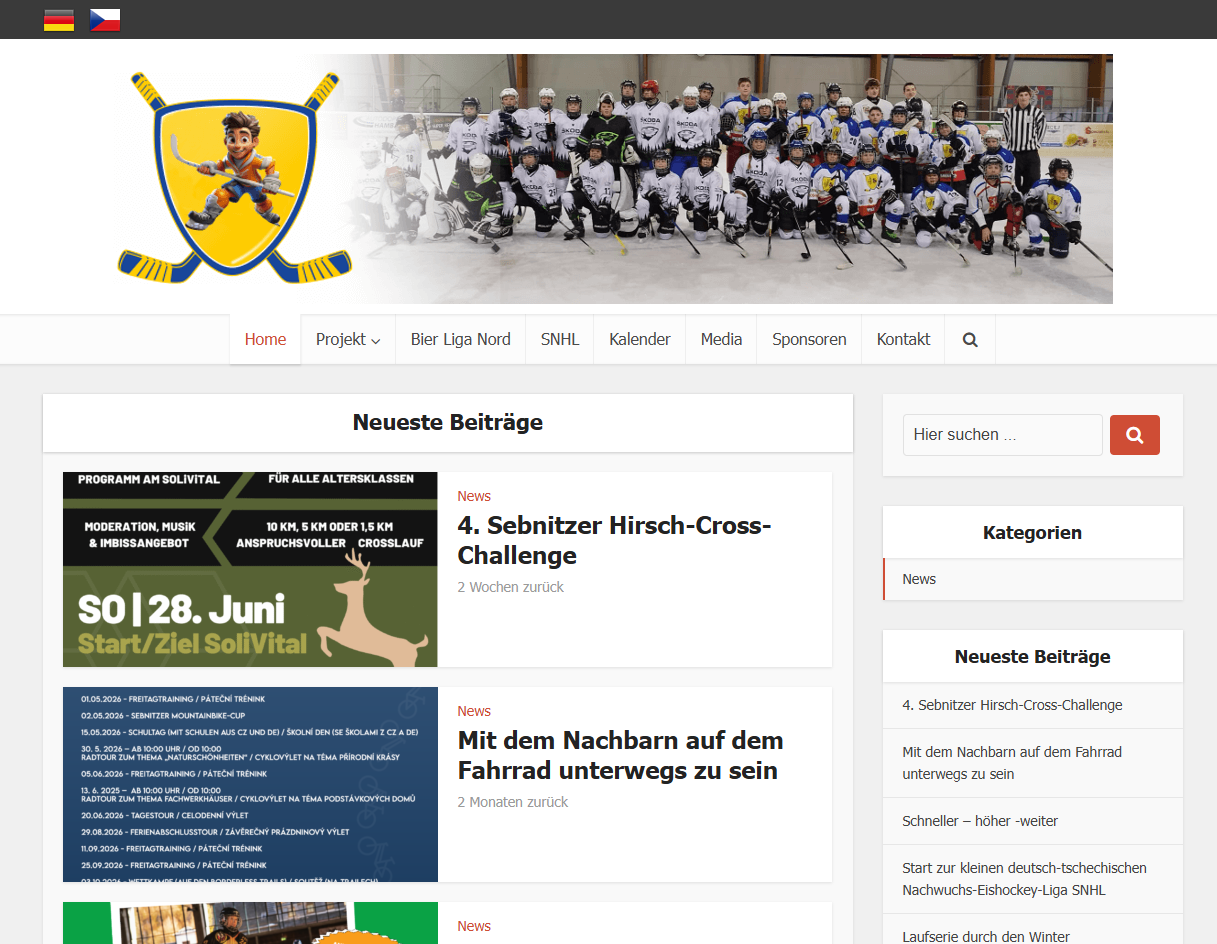Click the third post's partially visible thumbnail
This screenshot has height=944, width=1217.
click(x=250, y=923)
